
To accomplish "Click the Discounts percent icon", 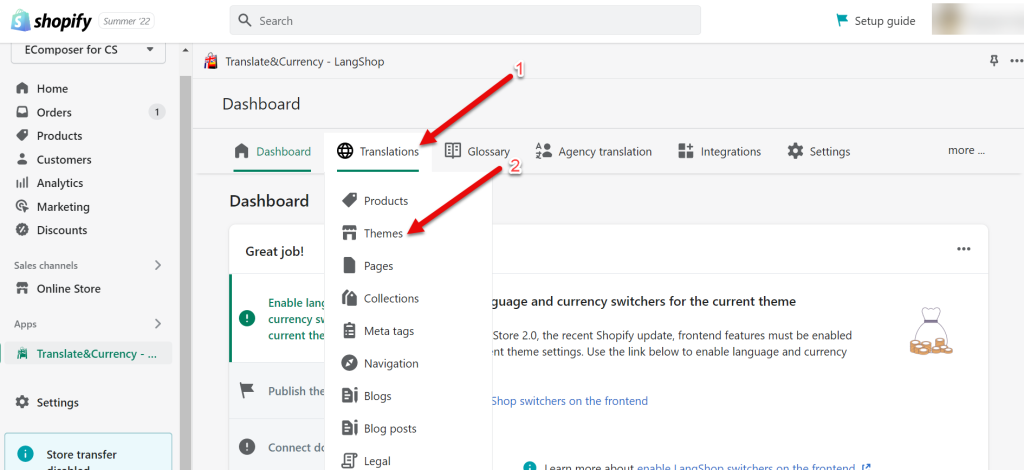I will pos(22,230).
